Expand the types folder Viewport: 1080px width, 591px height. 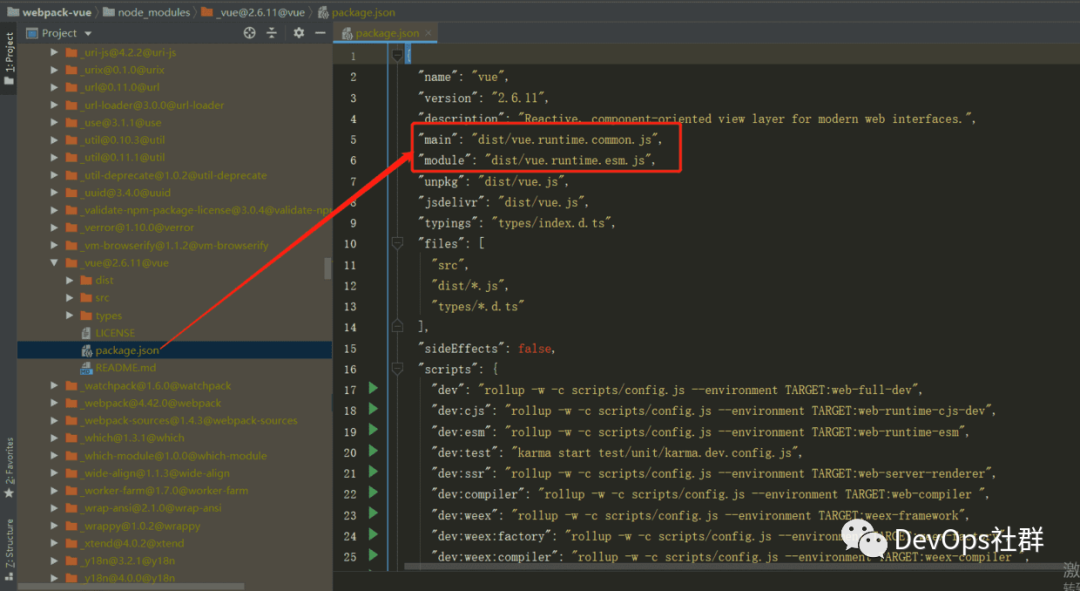coord(70,315)
